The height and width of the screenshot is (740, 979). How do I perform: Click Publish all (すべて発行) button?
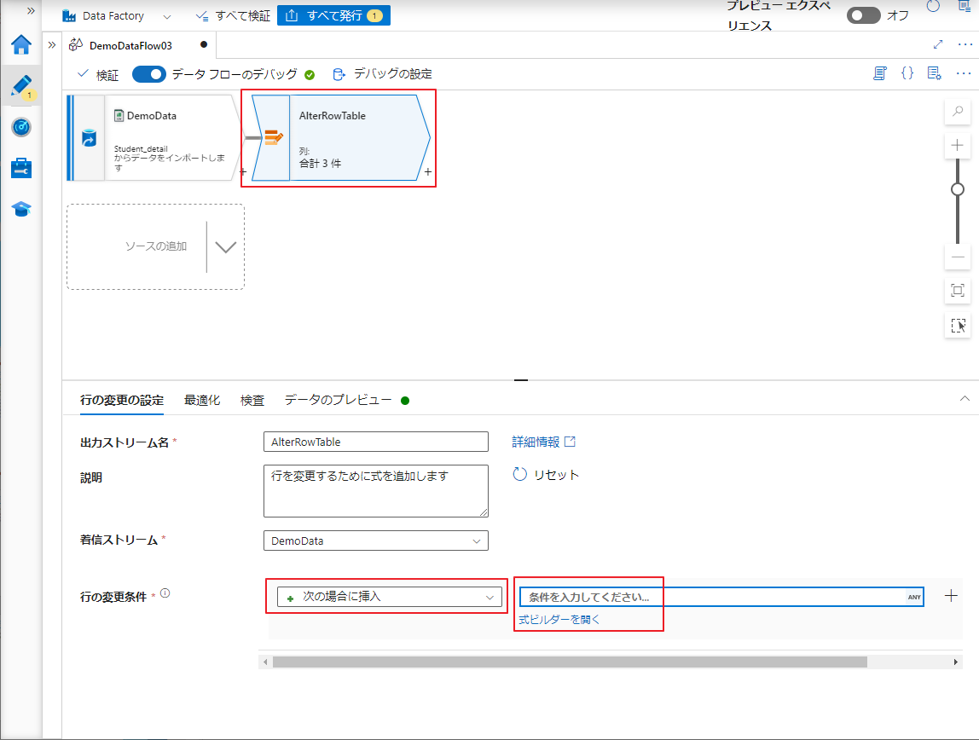click(x=333, y=16)
